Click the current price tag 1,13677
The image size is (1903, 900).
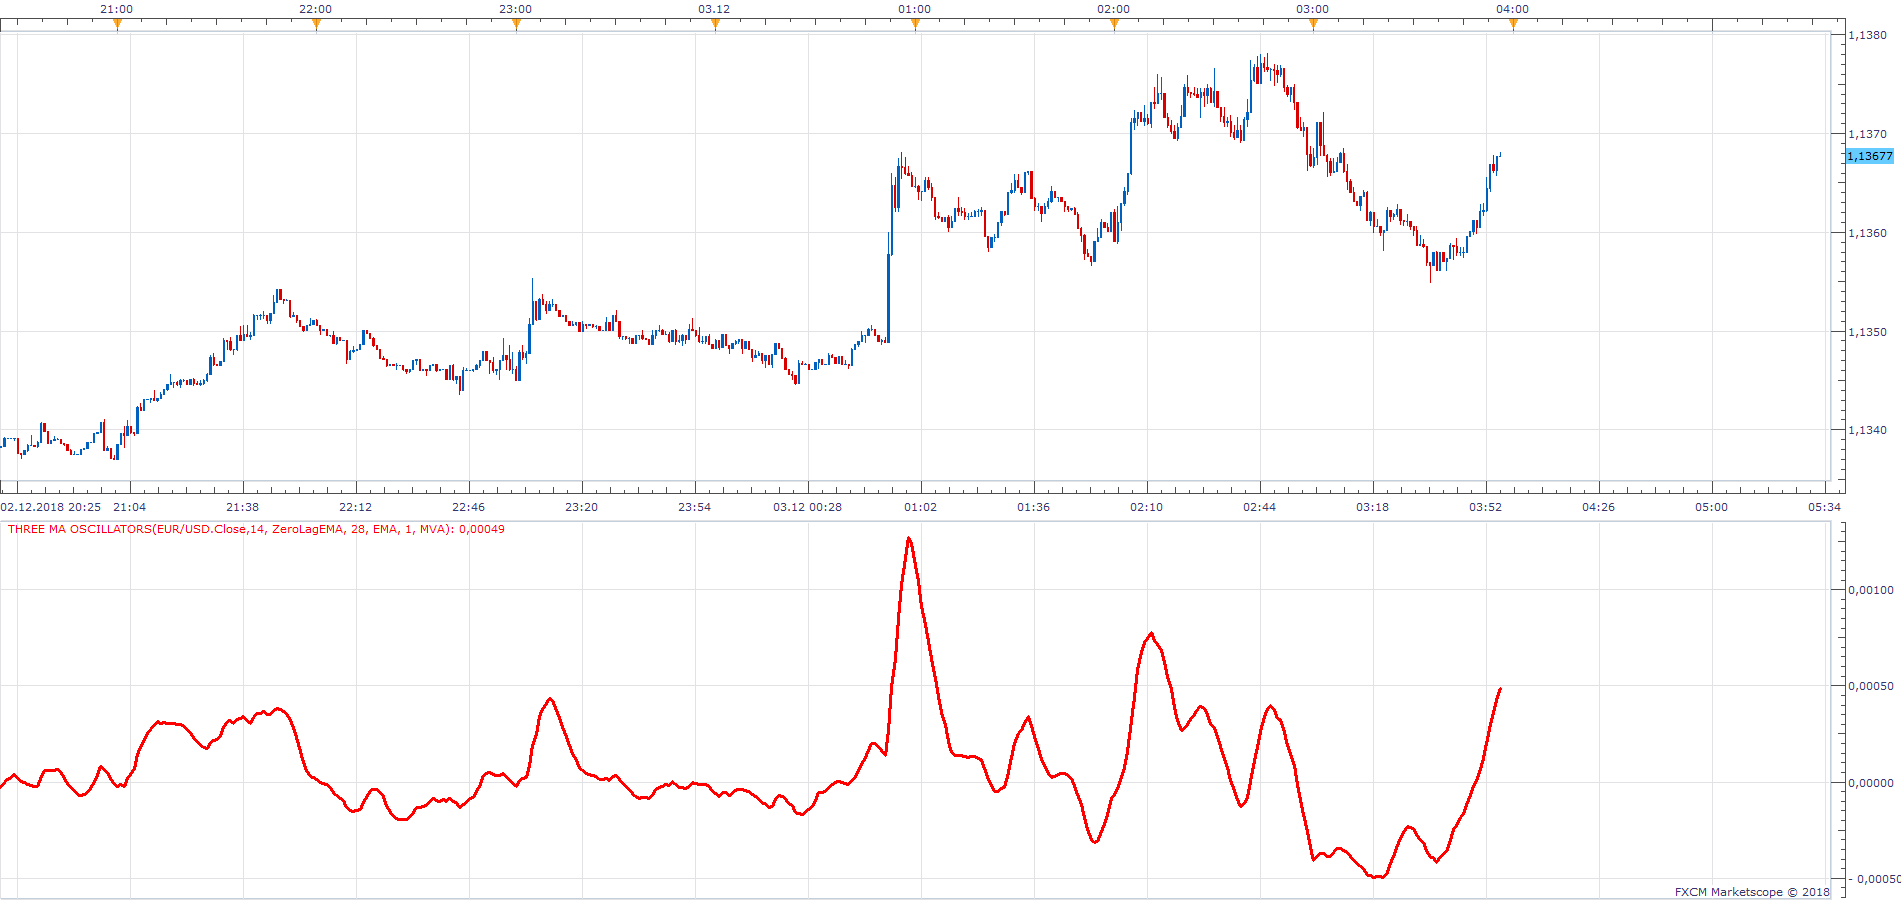(x=1869, y=156)
